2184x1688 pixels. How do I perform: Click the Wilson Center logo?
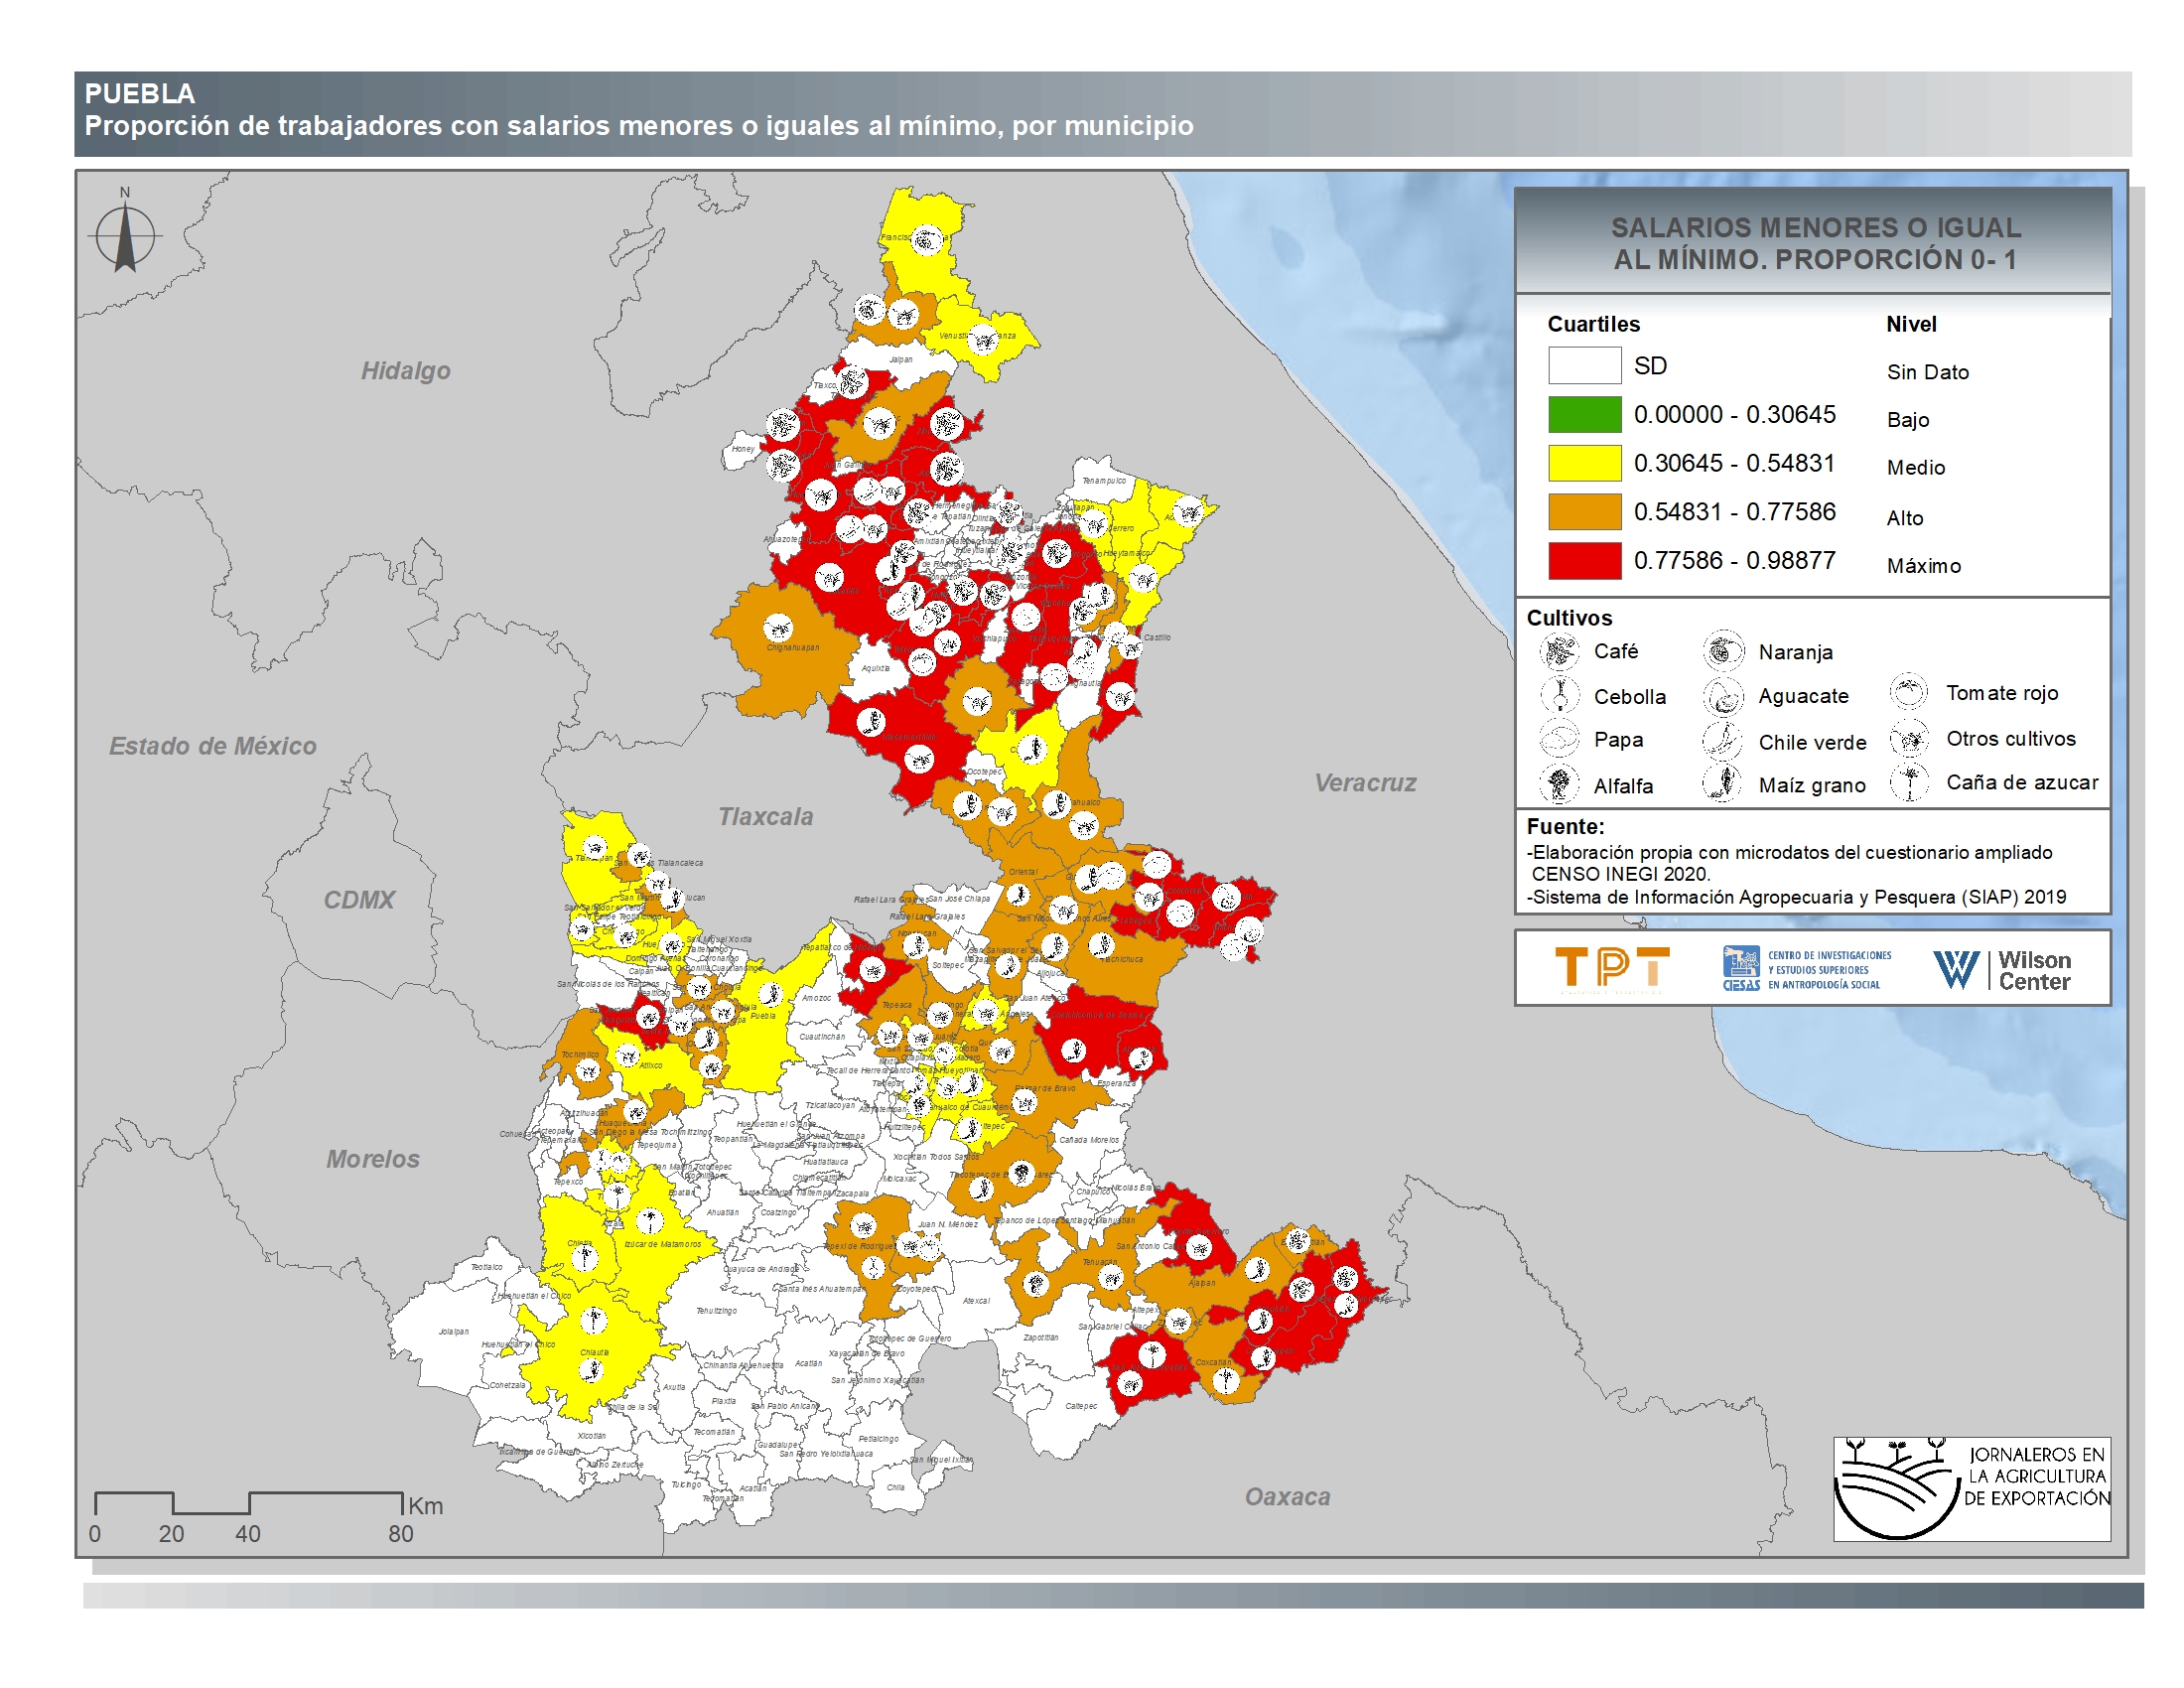coord(2001,970)
